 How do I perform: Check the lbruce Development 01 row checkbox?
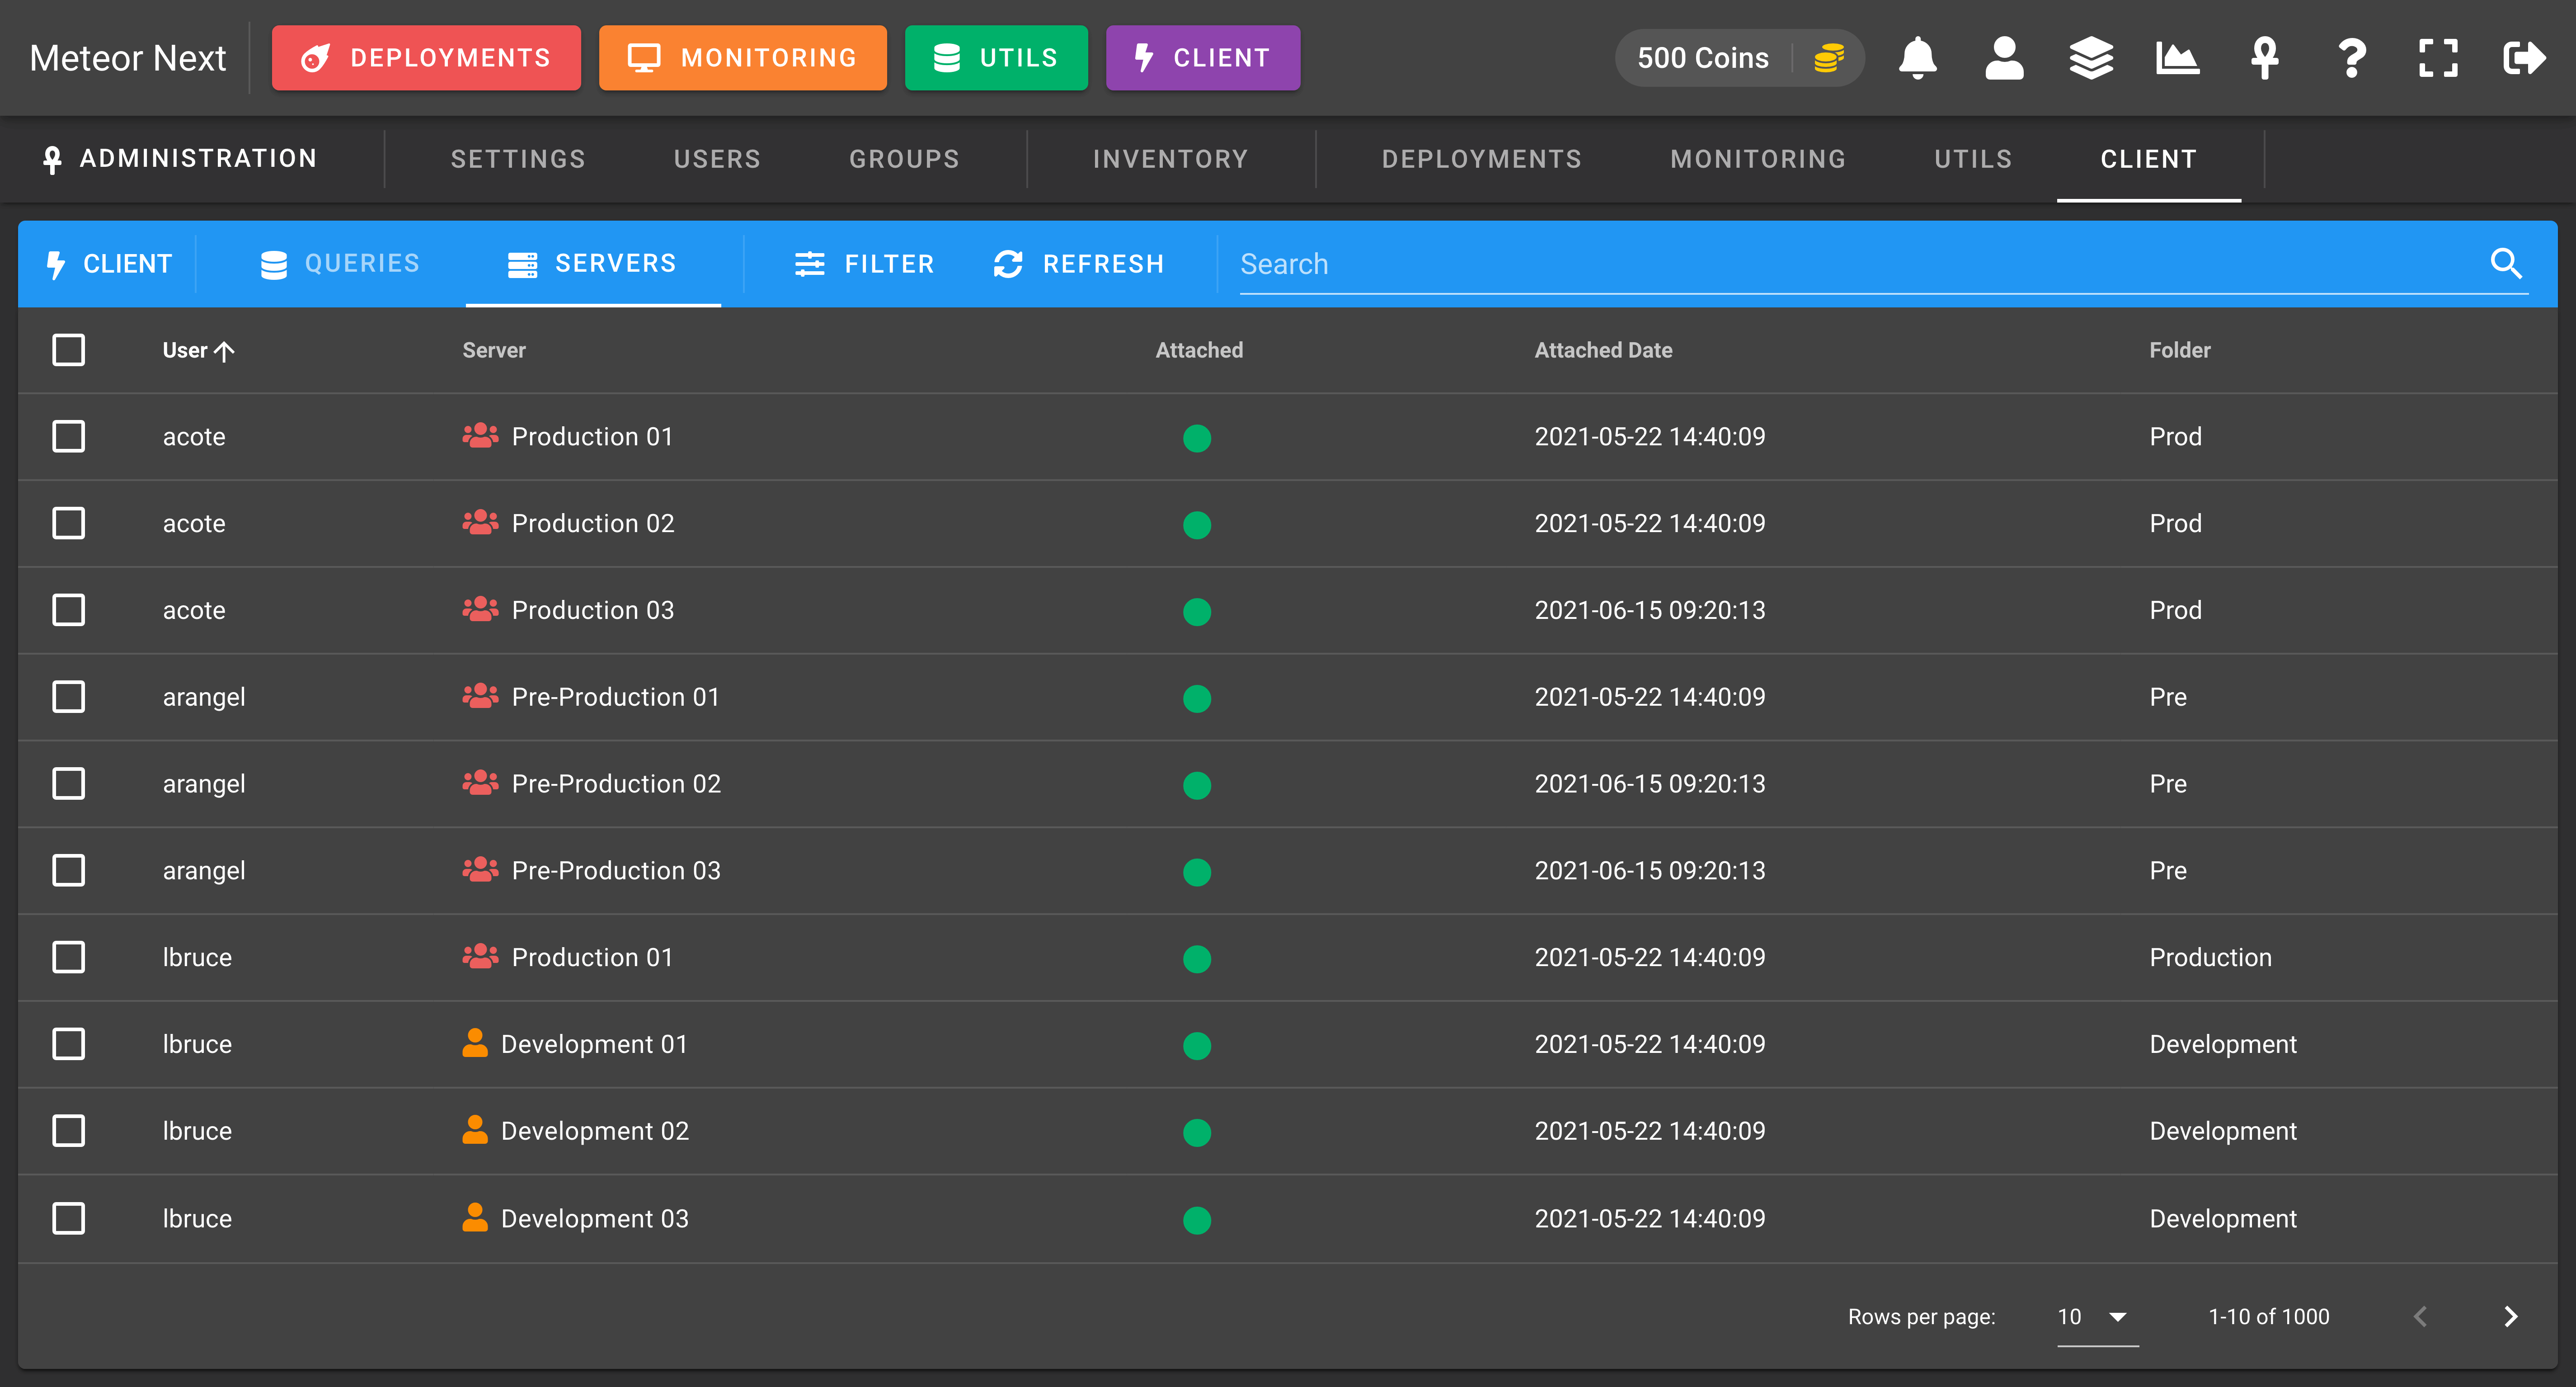(x=68, y=1044)
